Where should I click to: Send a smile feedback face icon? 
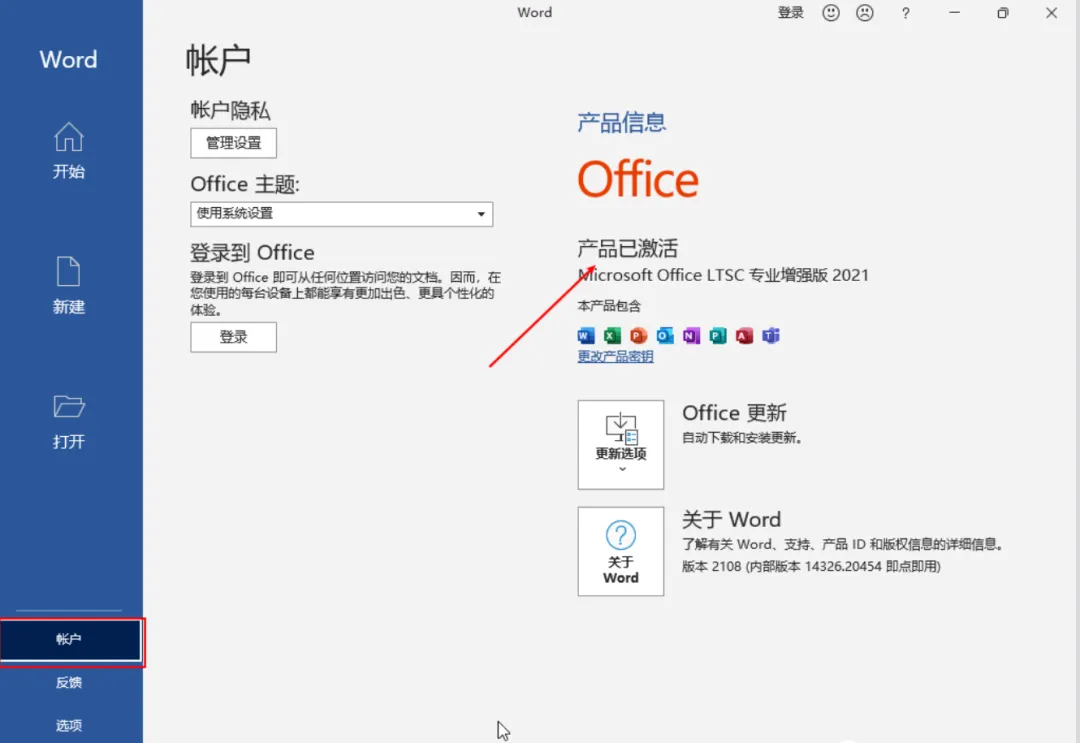pos(831,12)
